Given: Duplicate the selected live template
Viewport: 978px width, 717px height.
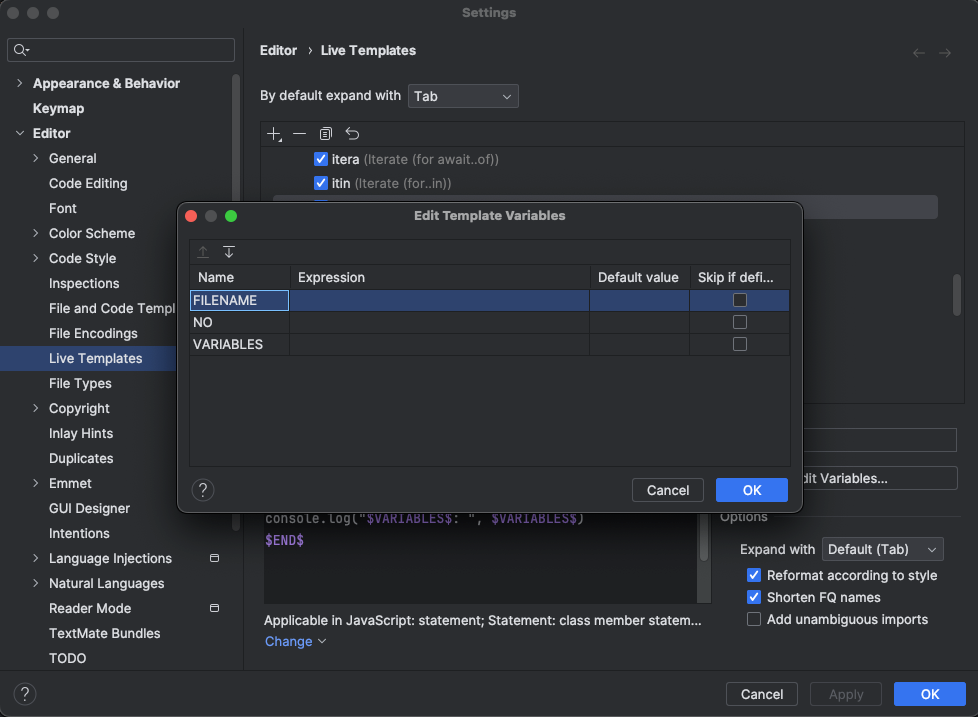Looking at the screenshot, I should pyautogui.click(x=326, y=134).
